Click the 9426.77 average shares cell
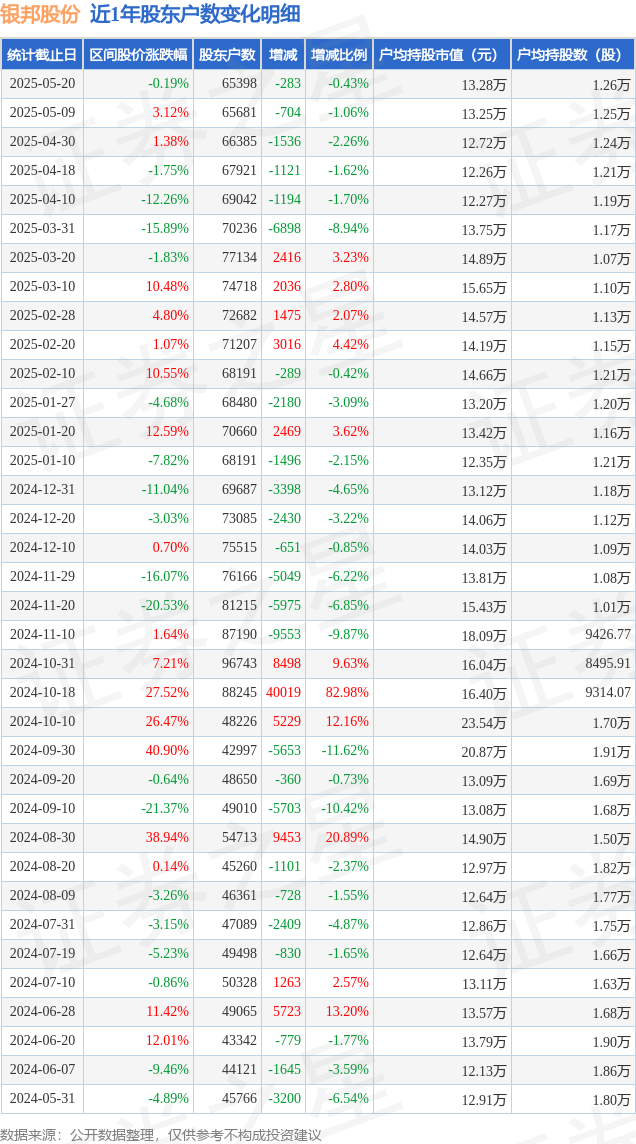This screenshot has height=1144, width=636. click(607, 634)
